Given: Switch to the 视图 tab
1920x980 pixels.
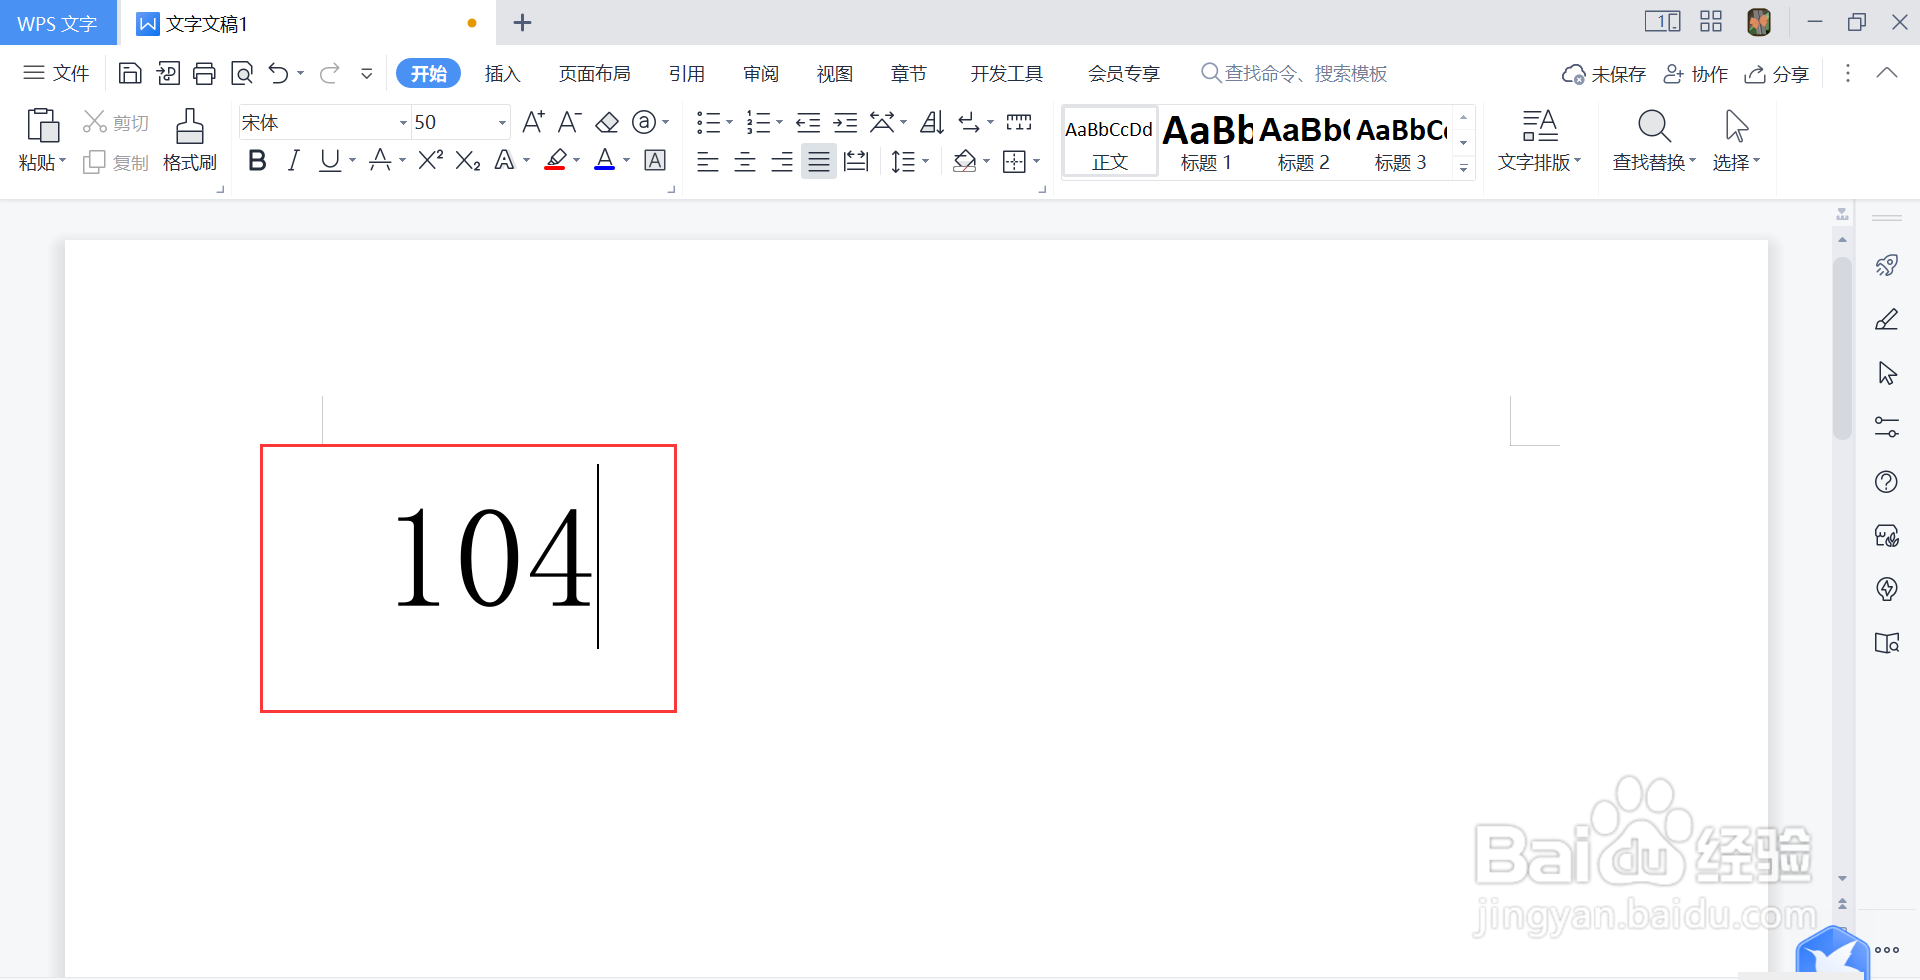Looking at the screenshot, I should tap(835, 73).
